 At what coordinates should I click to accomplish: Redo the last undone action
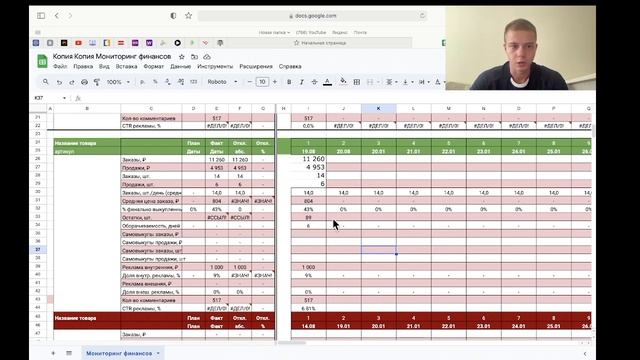tap(72, 82)
